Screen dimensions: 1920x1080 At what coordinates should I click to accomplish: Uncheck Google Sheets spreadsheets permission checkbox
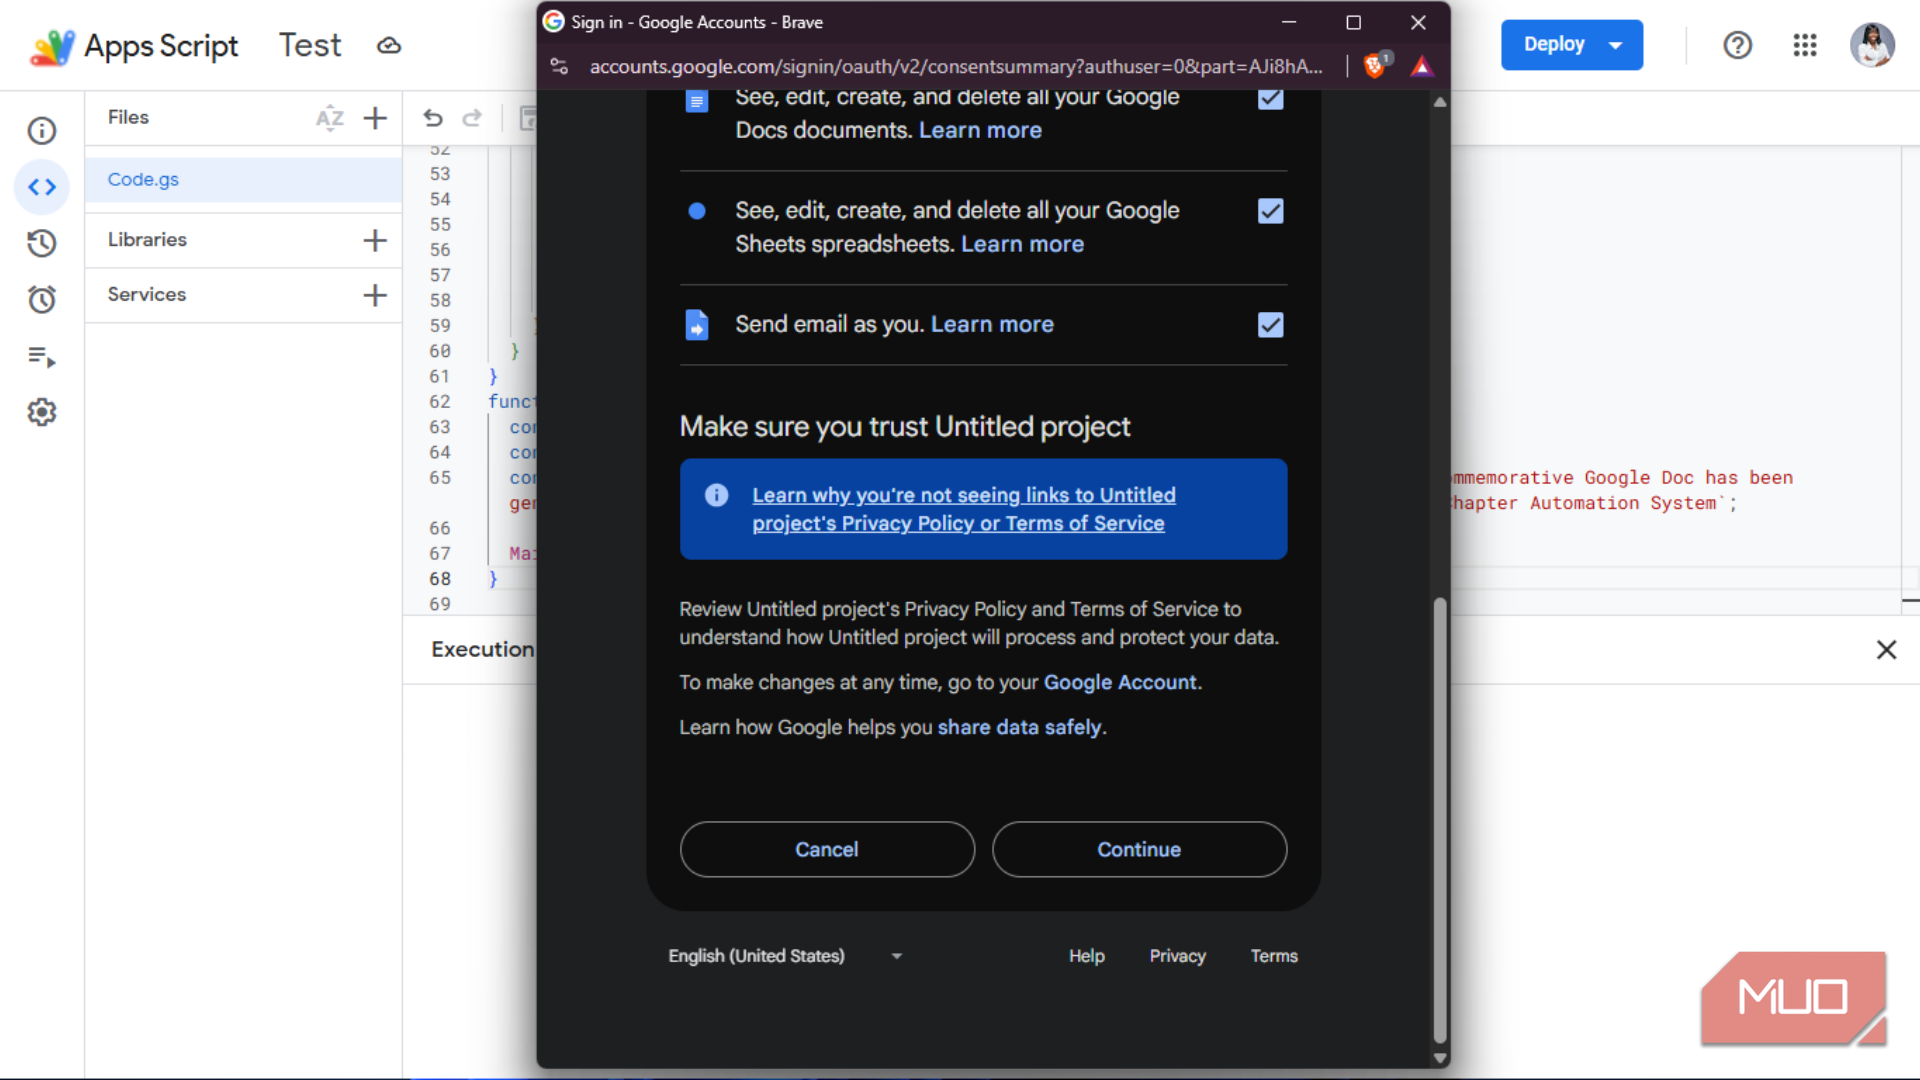point(1271,211)
